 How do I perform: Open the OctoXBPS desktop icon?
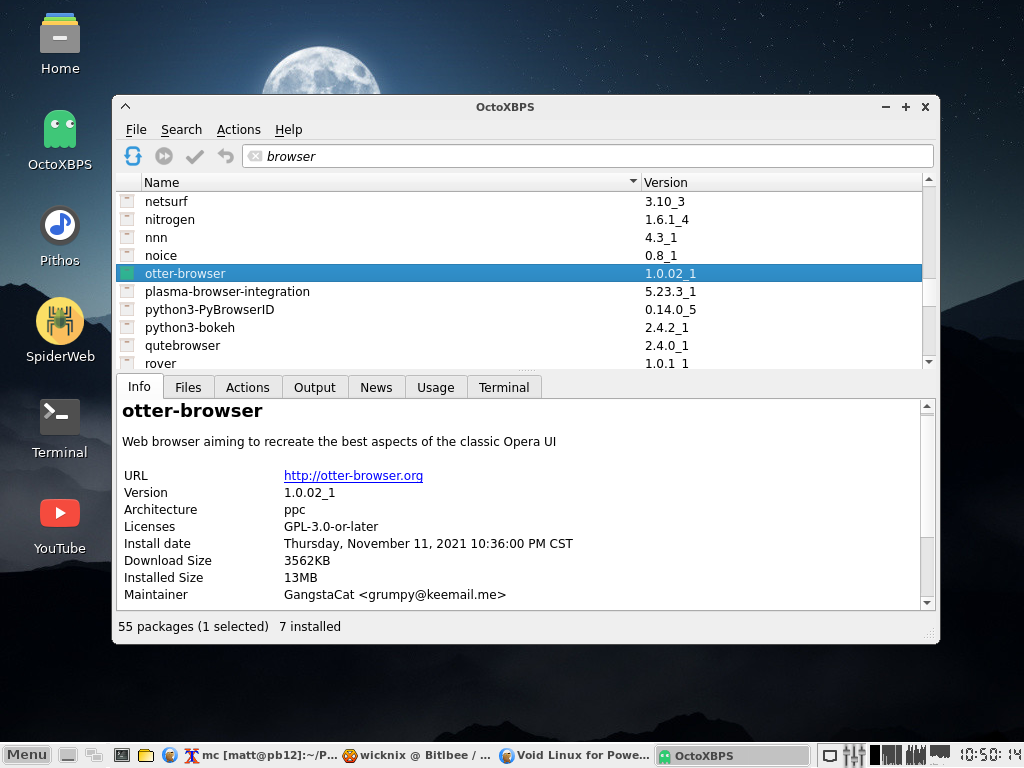pyautogui.click(x=60, y=140)
